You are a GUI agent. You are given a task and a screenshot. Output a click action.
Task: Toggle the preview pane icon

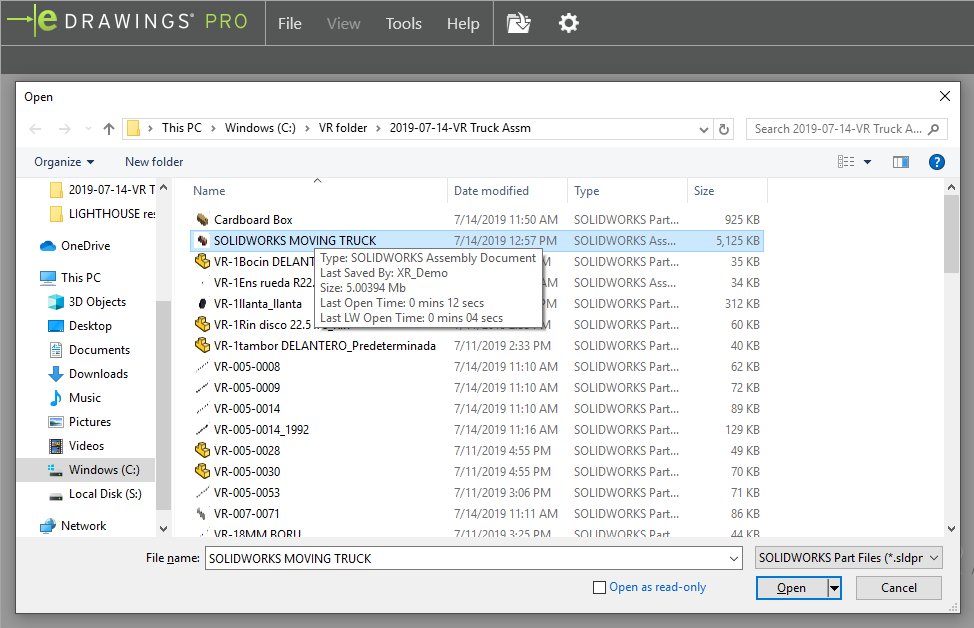[x=901, y=162]
